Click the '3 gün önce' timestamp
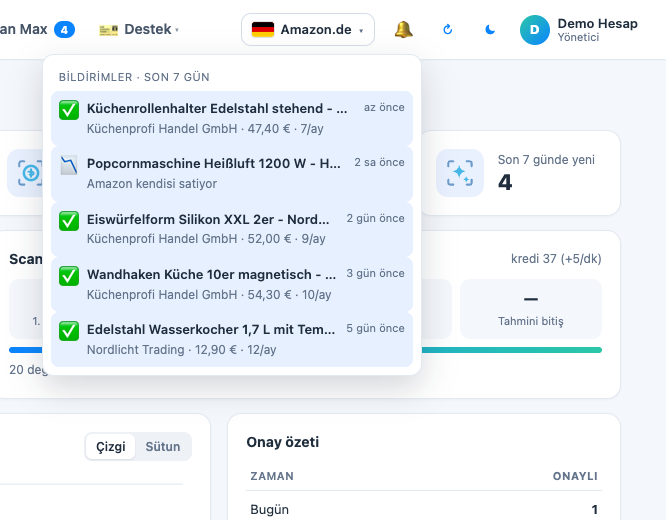 [x=375, y=273]
